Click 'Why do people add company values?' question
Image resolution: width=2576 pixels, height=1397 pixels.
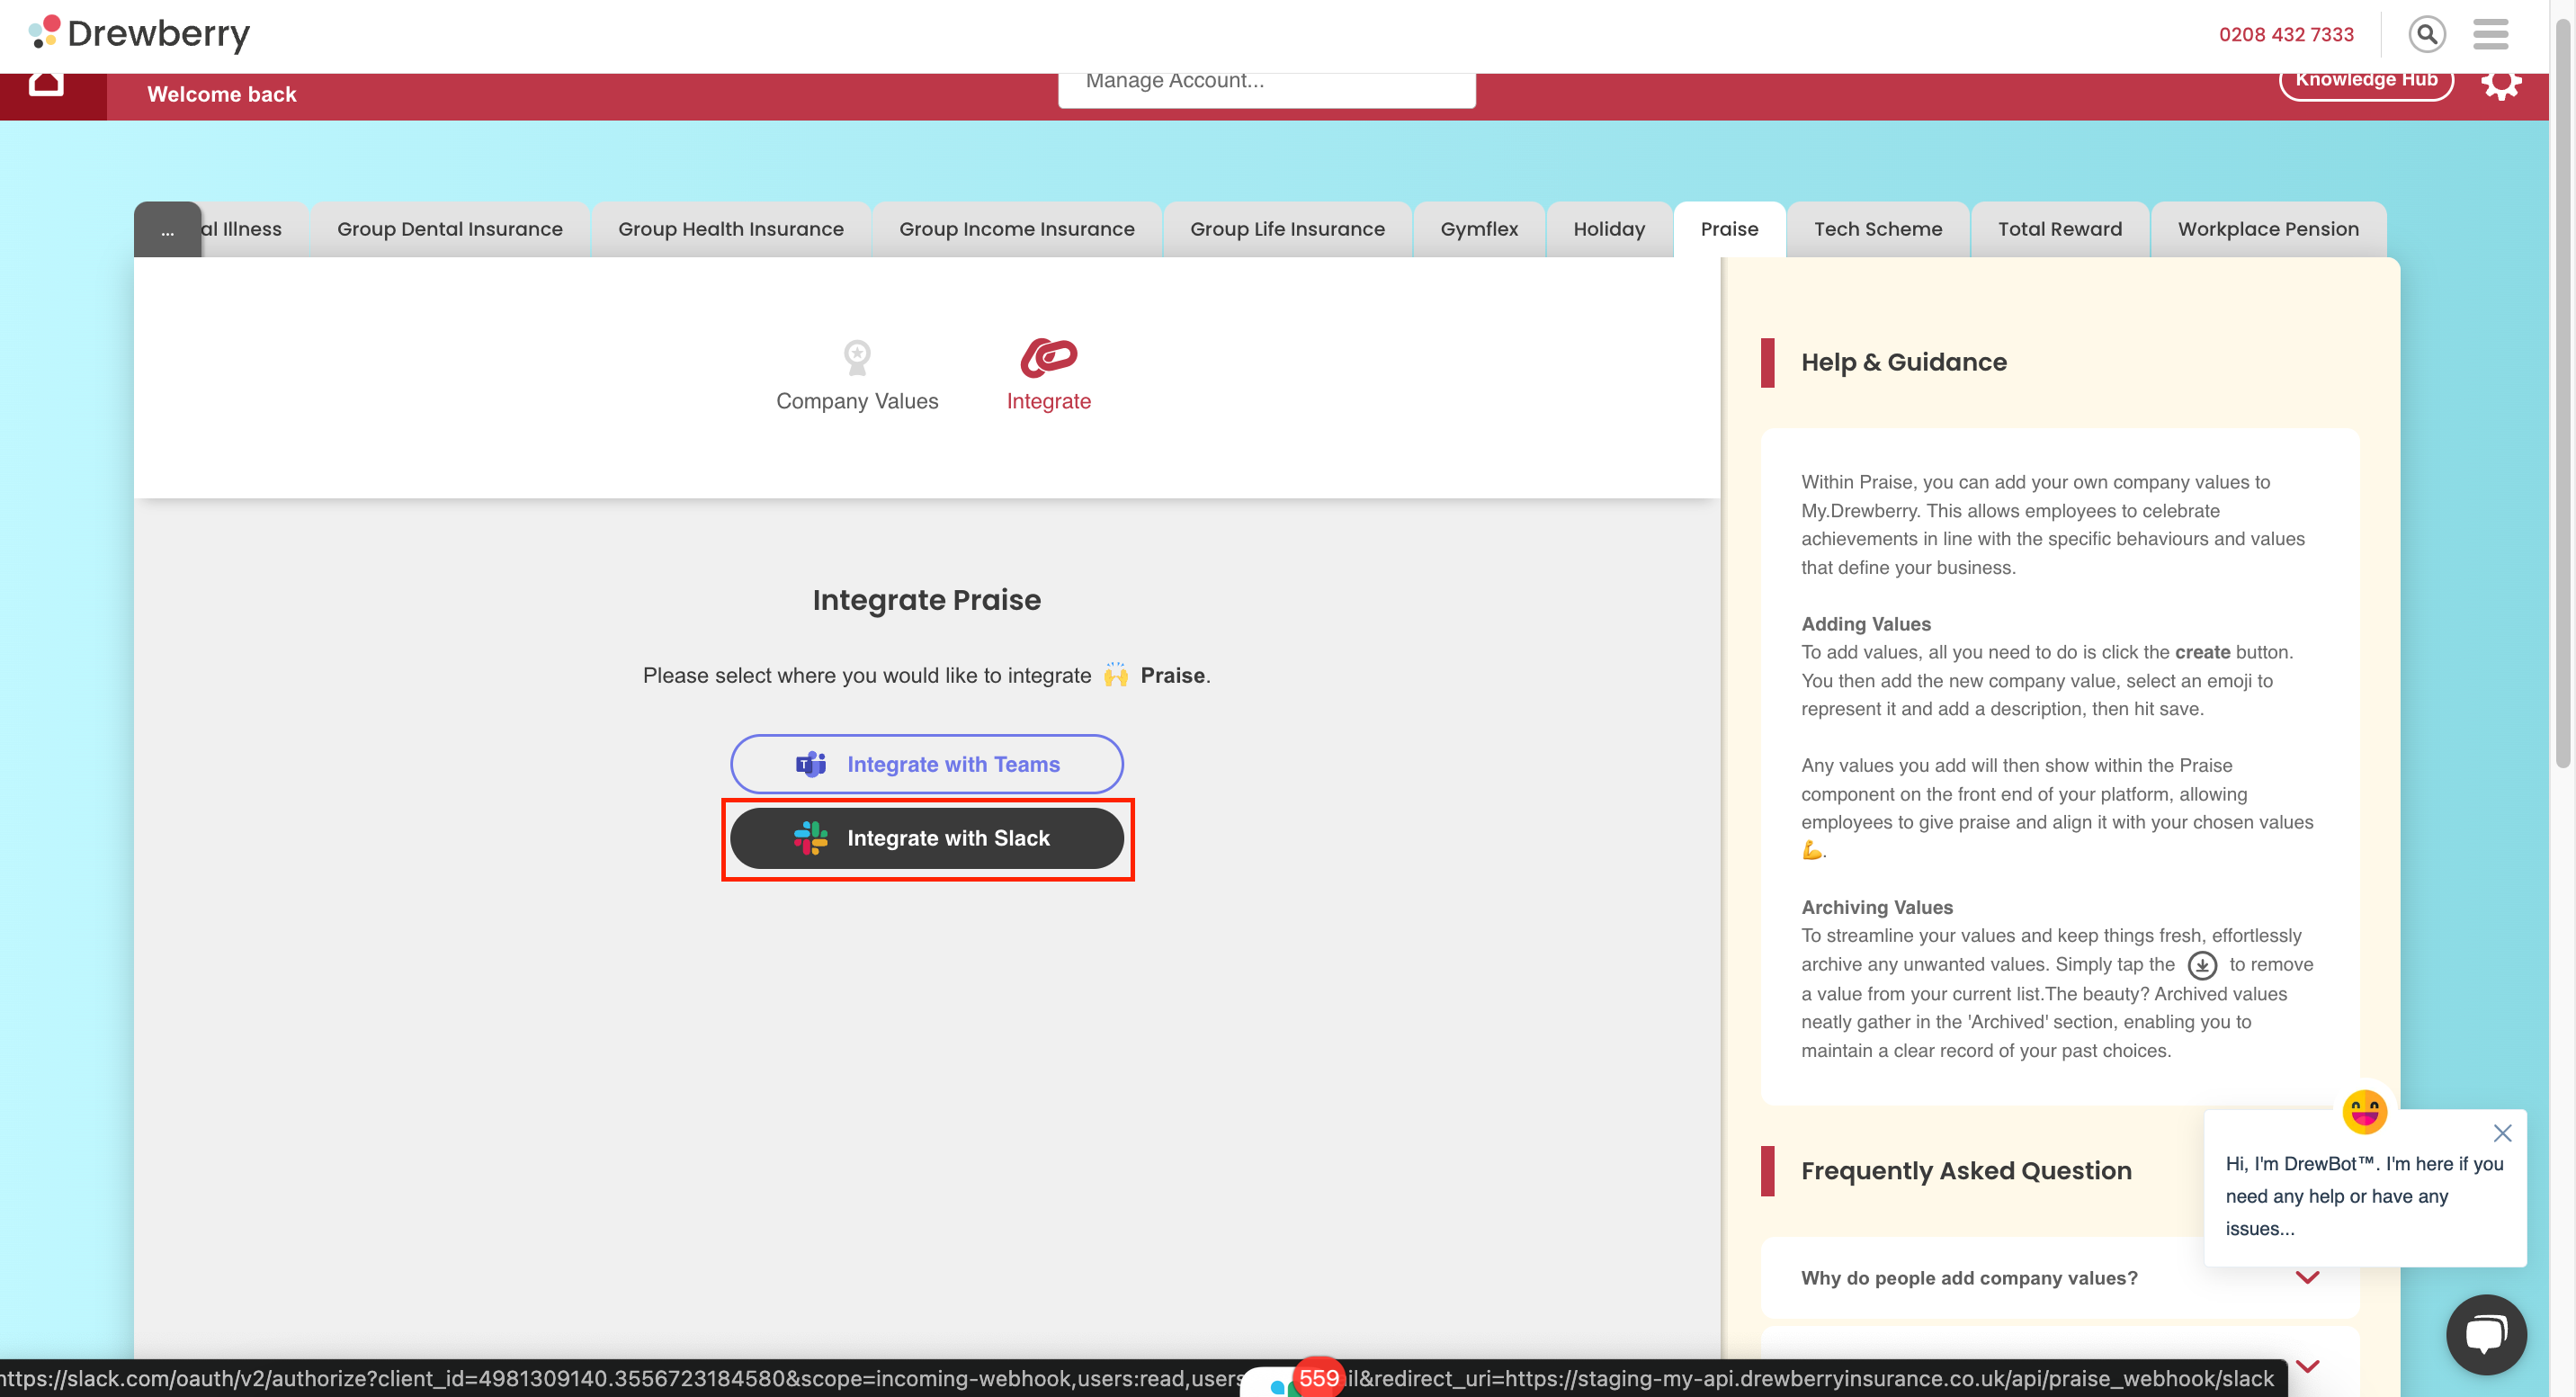(x=1969, y=1278)
